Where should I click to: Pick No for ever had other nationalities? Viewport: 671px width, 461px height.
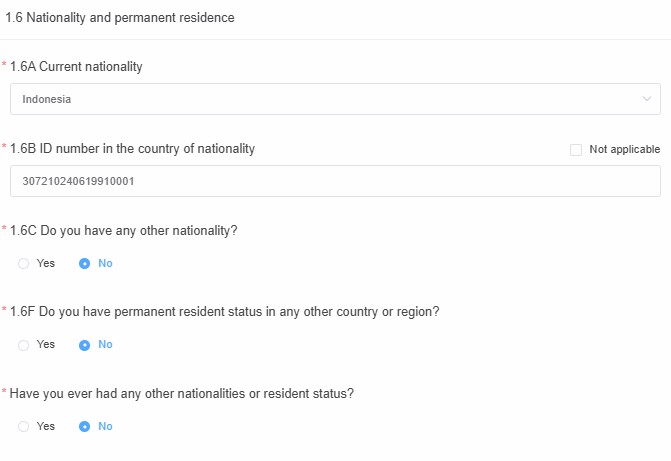85,426
